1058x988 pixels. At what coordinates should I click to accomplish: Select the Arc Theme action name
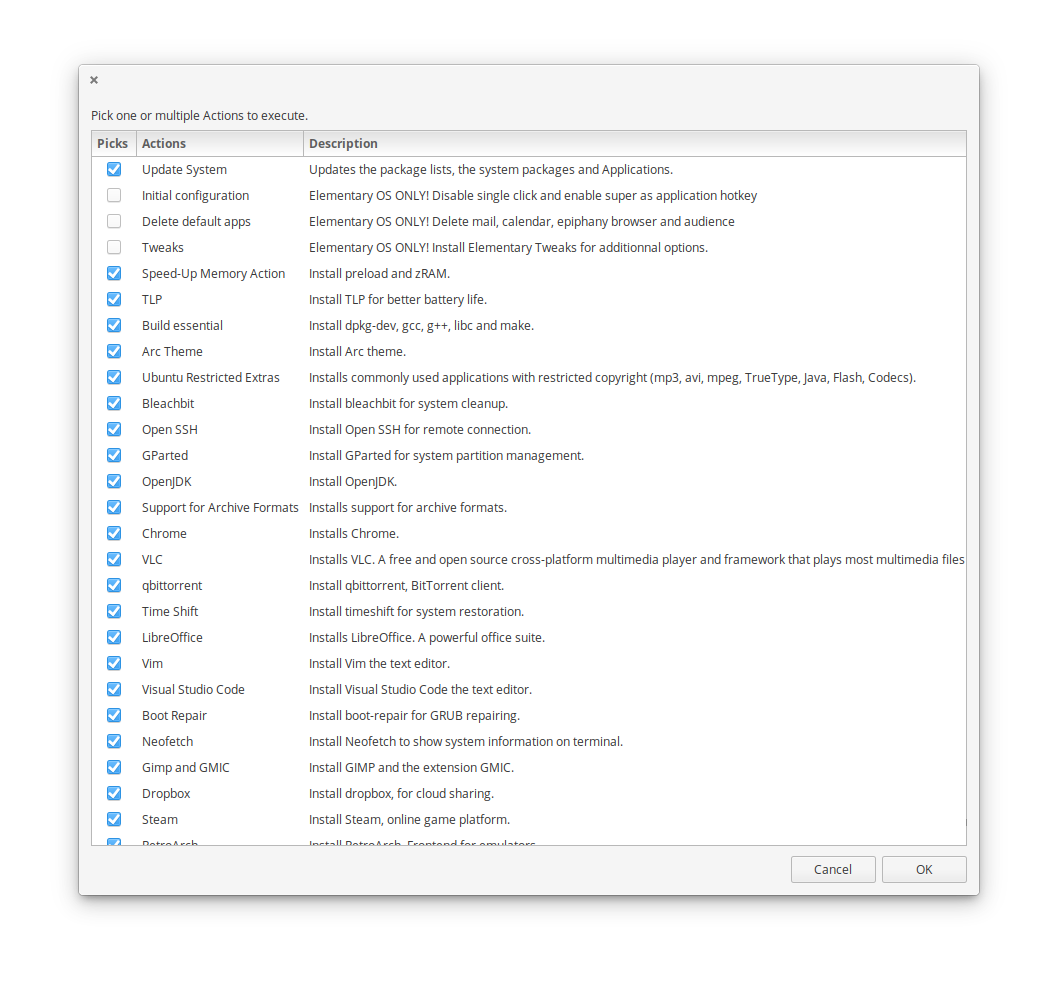pos(172,351)
